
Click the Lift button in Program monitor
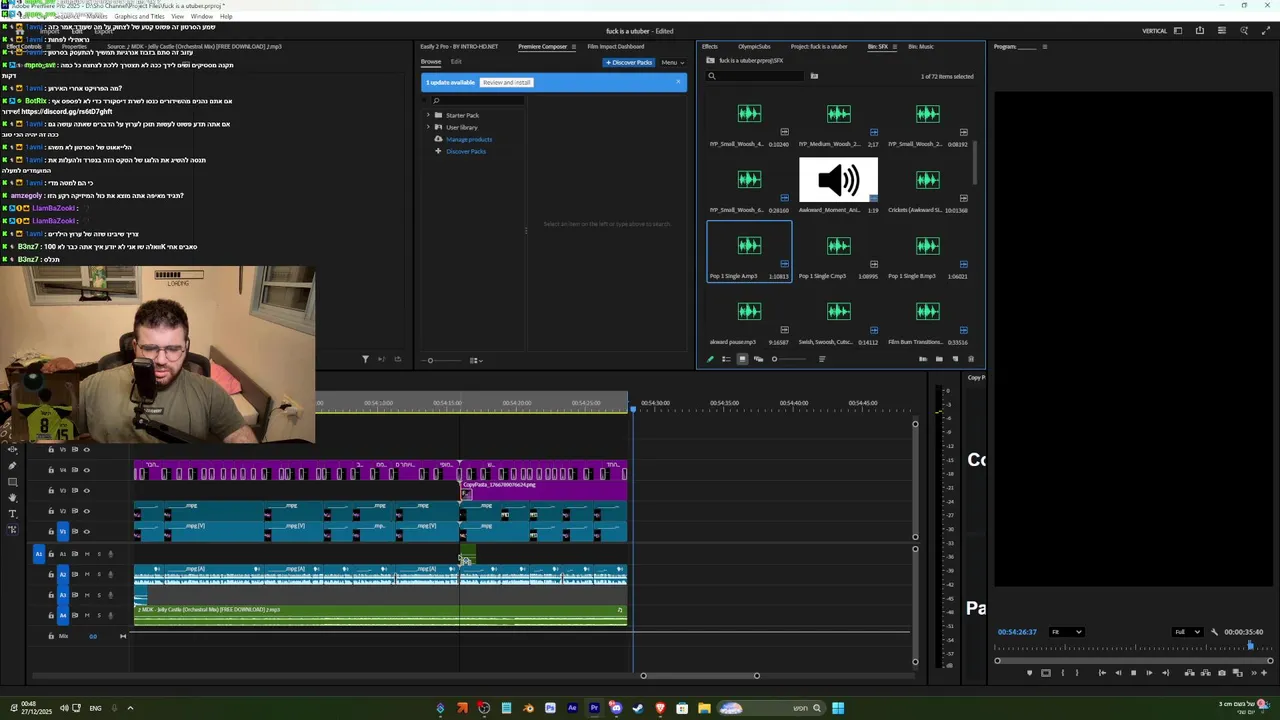(x=1189, y=673)
